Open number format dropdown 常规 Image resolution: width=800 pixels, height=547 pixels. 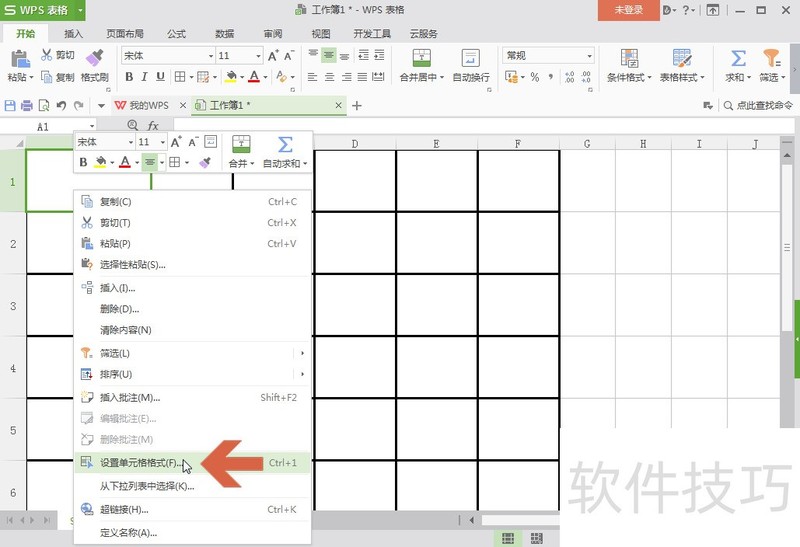tap(589, 56)
